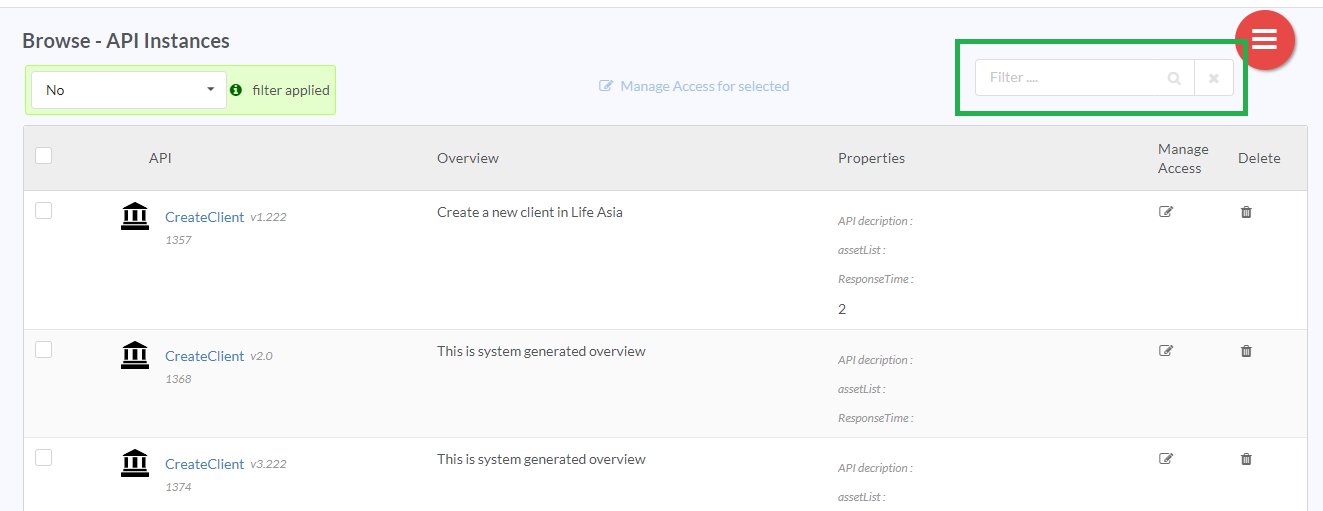The width and height of the screenshot is (1323, 511).
Task: Click Manage Access edit icon for CreateClient v1.222
Action: pos(1165,212)
